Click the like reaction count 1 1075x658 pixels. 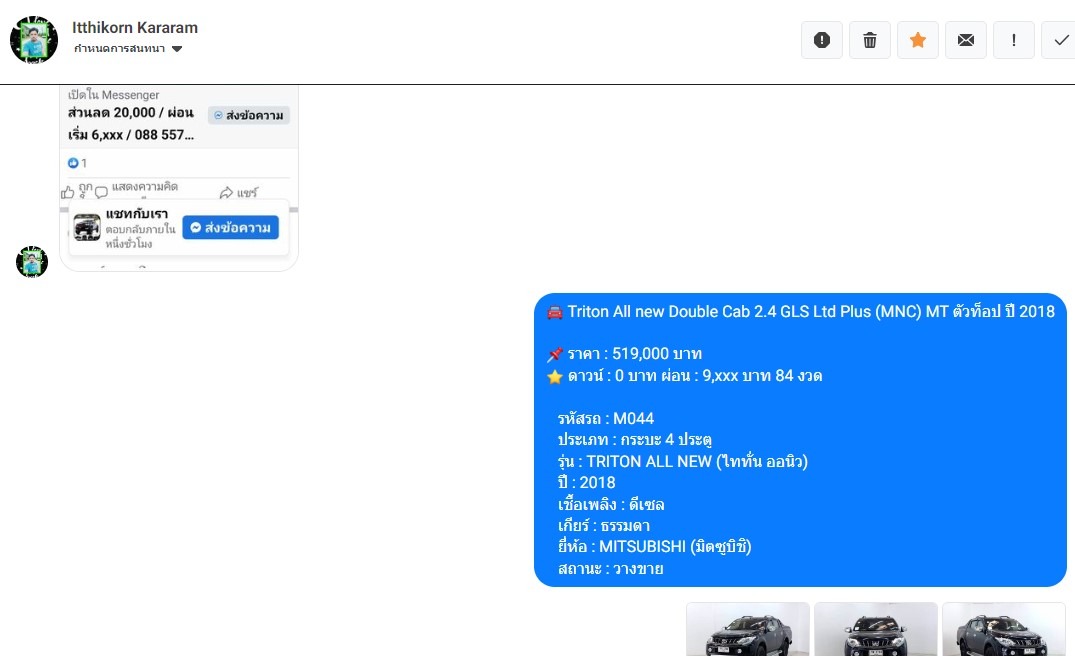point(77,163)
